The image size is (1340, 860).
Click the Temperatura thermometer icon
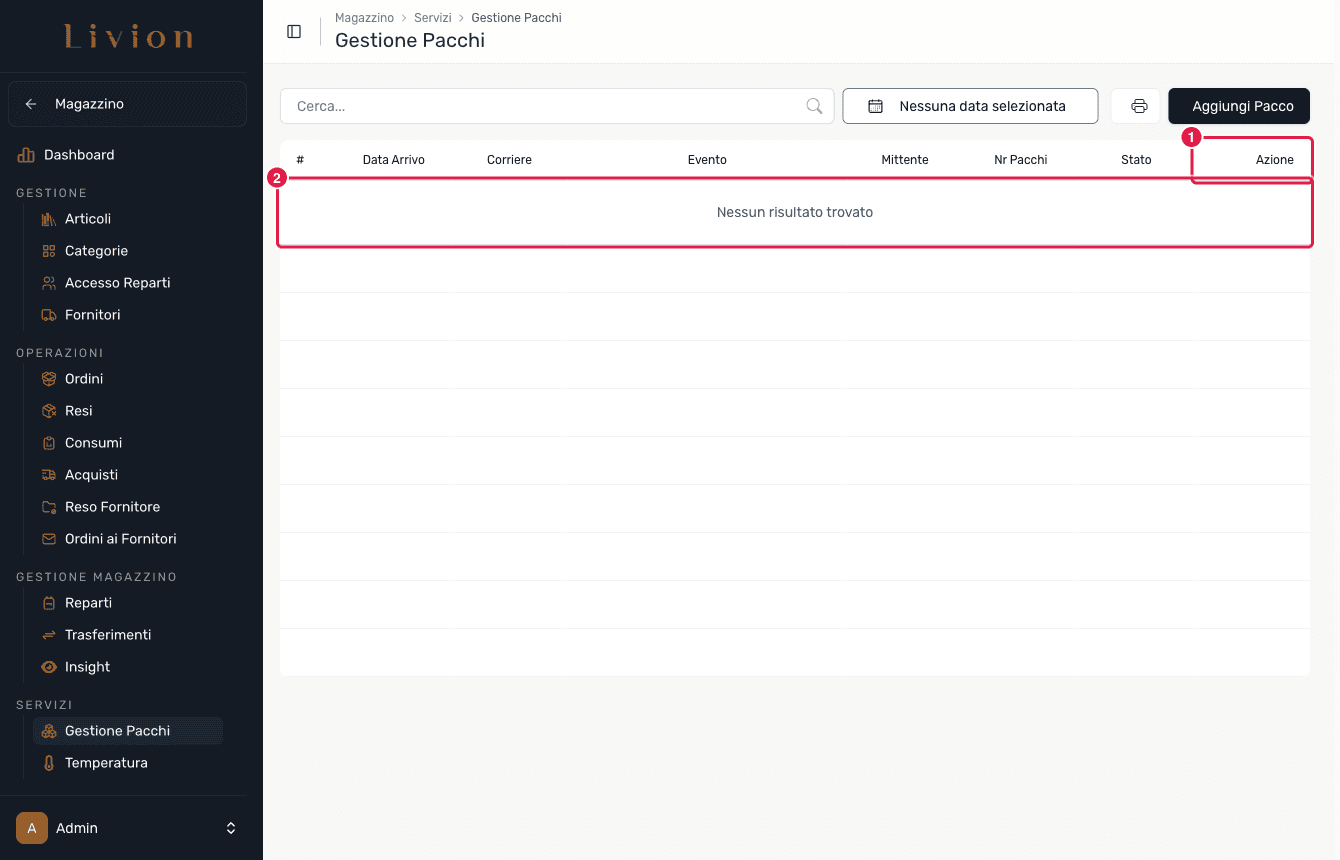(x=48, y=763)
